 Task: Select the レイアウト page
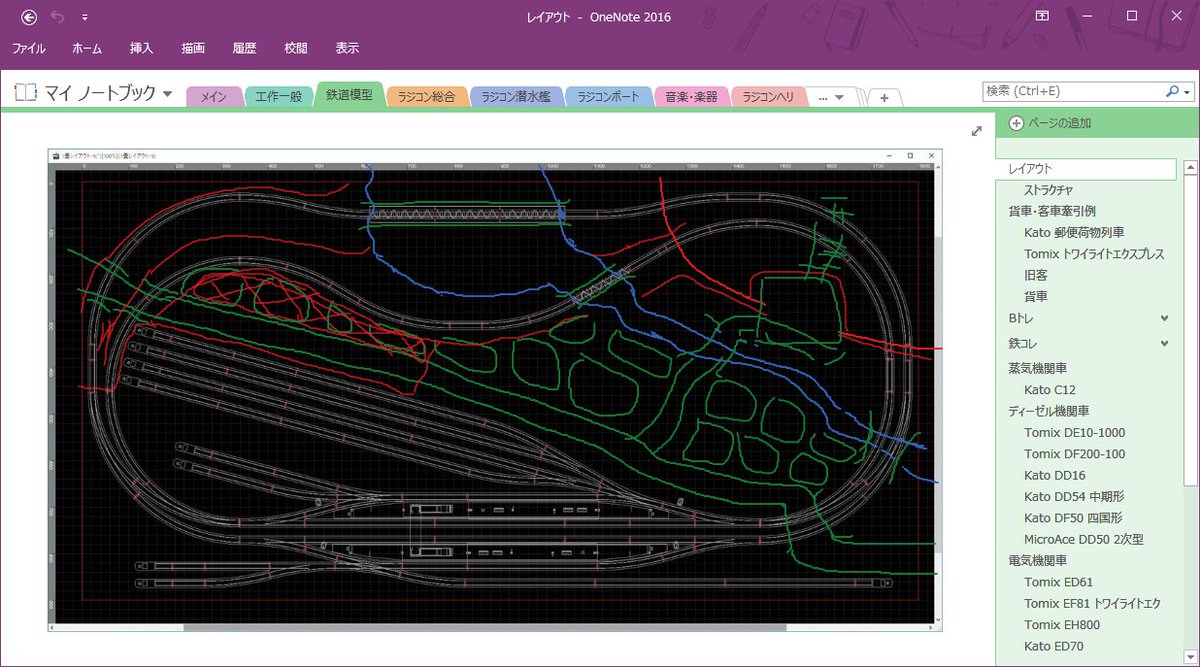1085,169
